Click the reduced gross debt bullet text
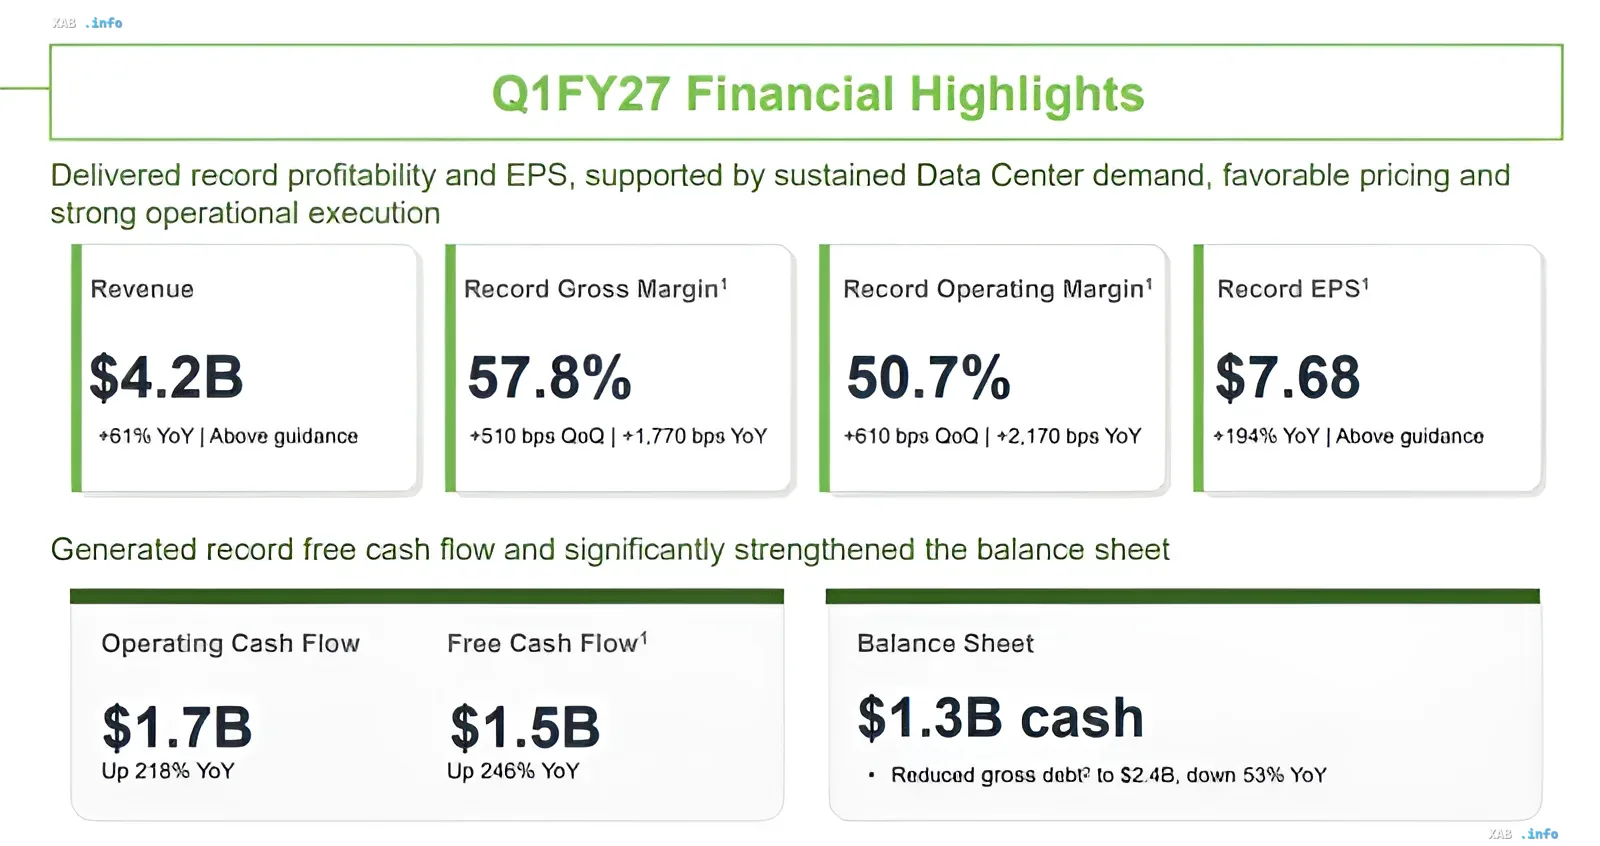1600x846 pixels. (x=1108, y=775)
